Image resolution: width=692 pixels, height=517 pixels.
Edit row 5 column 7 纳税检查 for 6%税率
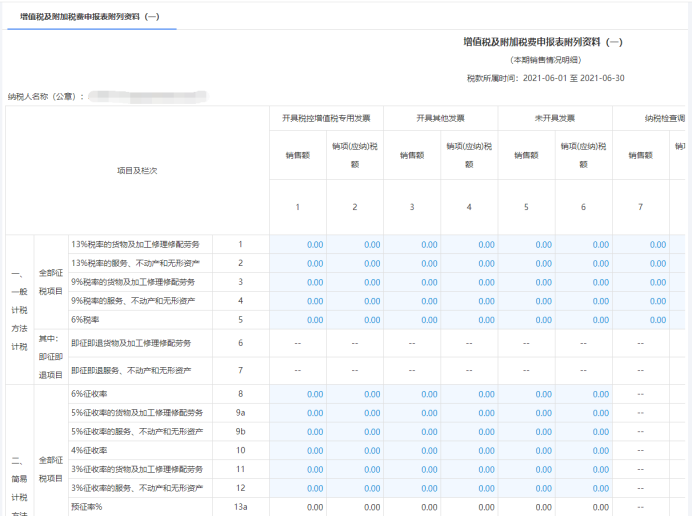click(x=641, y=320)
